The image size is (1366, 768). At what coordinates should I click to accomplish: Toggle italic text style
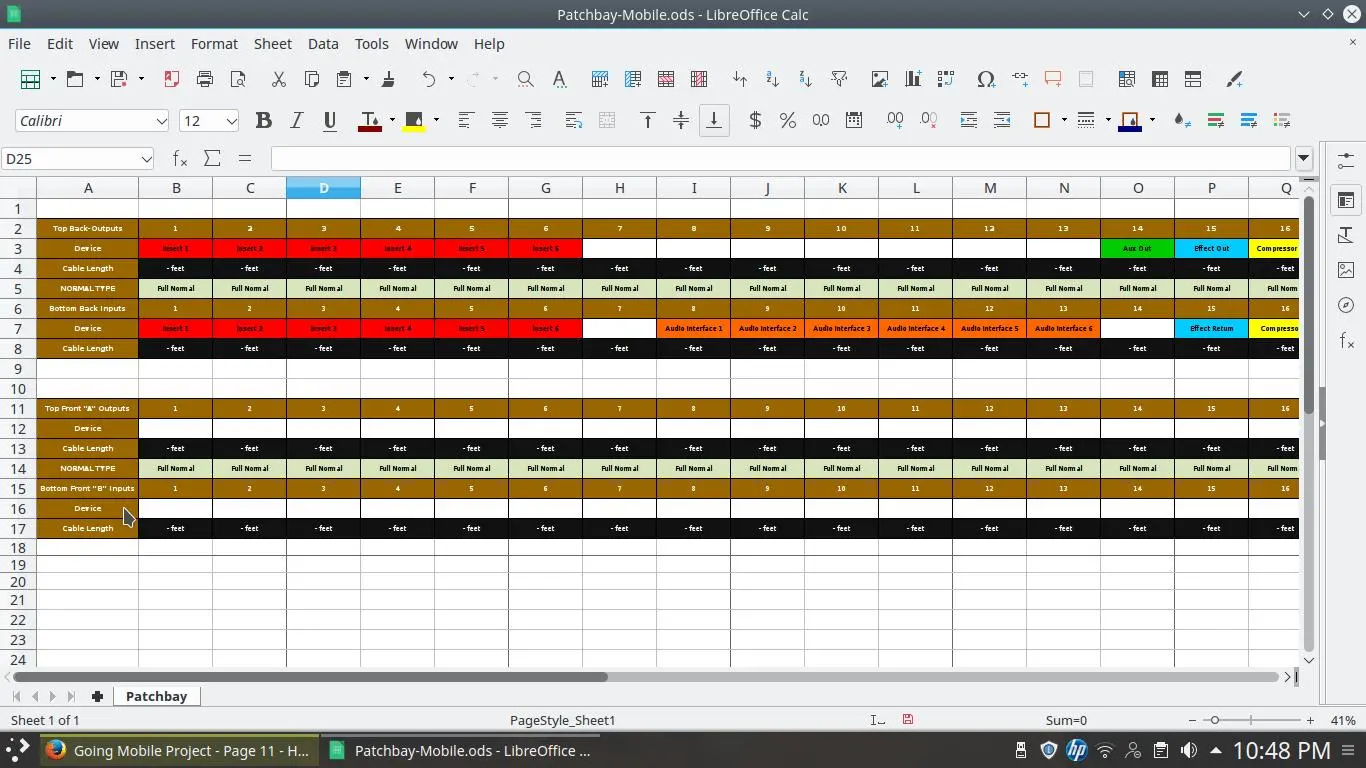pyautogui.click(x=296, y=120)
